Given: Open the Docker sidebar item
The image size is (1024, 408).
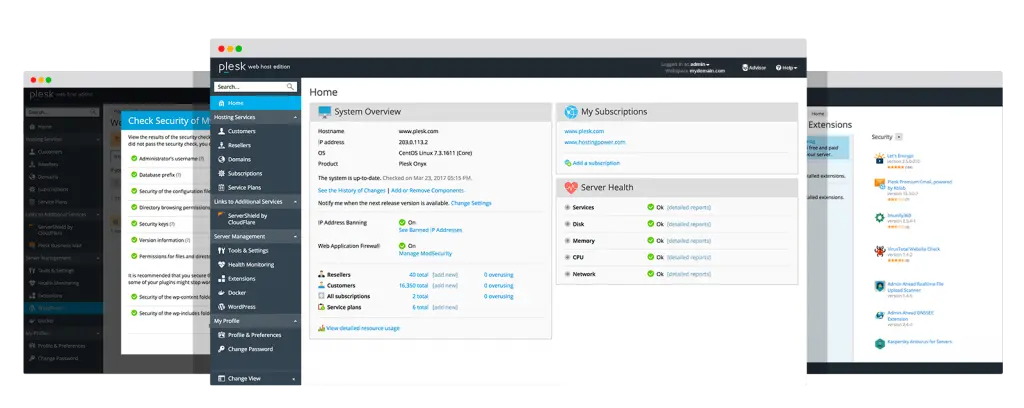Looking at the screenshot, I should 239,292.
